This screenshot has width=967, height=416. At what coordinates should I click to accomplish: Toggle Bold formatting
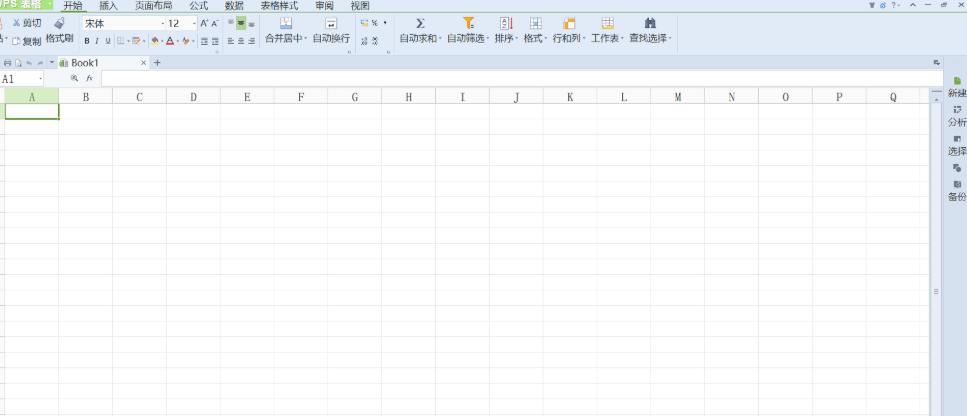tap(87, 41)
